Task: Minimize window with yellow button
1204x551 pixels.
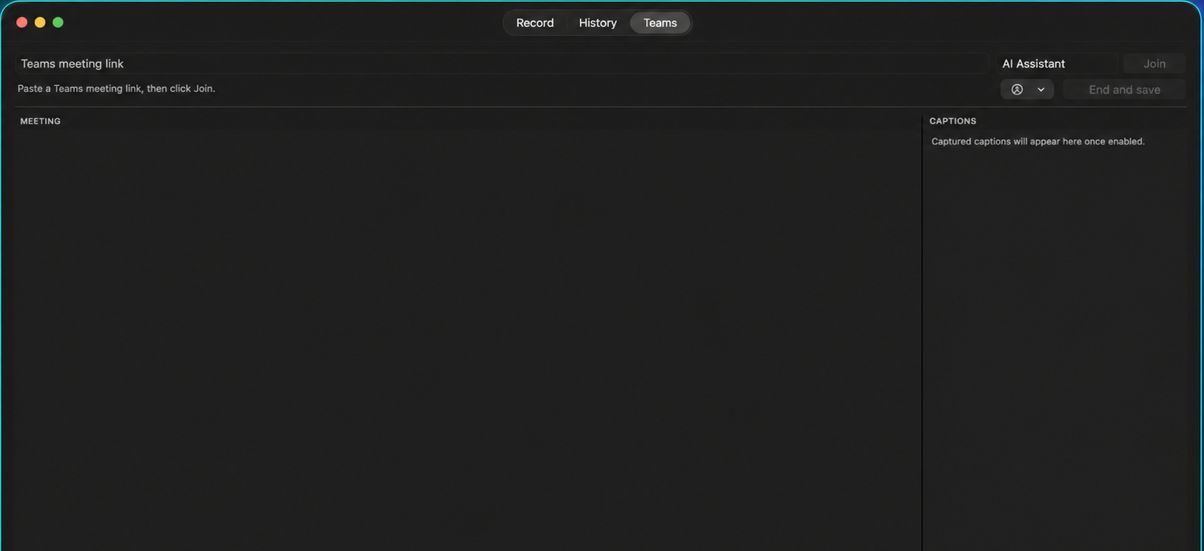Action: pos(40,22)
